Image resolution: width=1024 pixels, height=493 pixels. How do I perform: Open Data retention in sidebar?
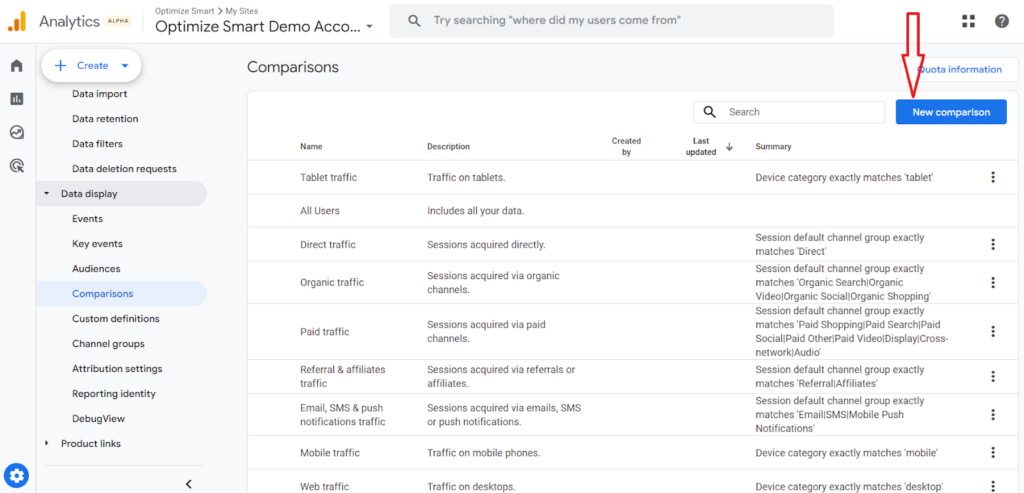pyautogui.click(x=105, y=119)
